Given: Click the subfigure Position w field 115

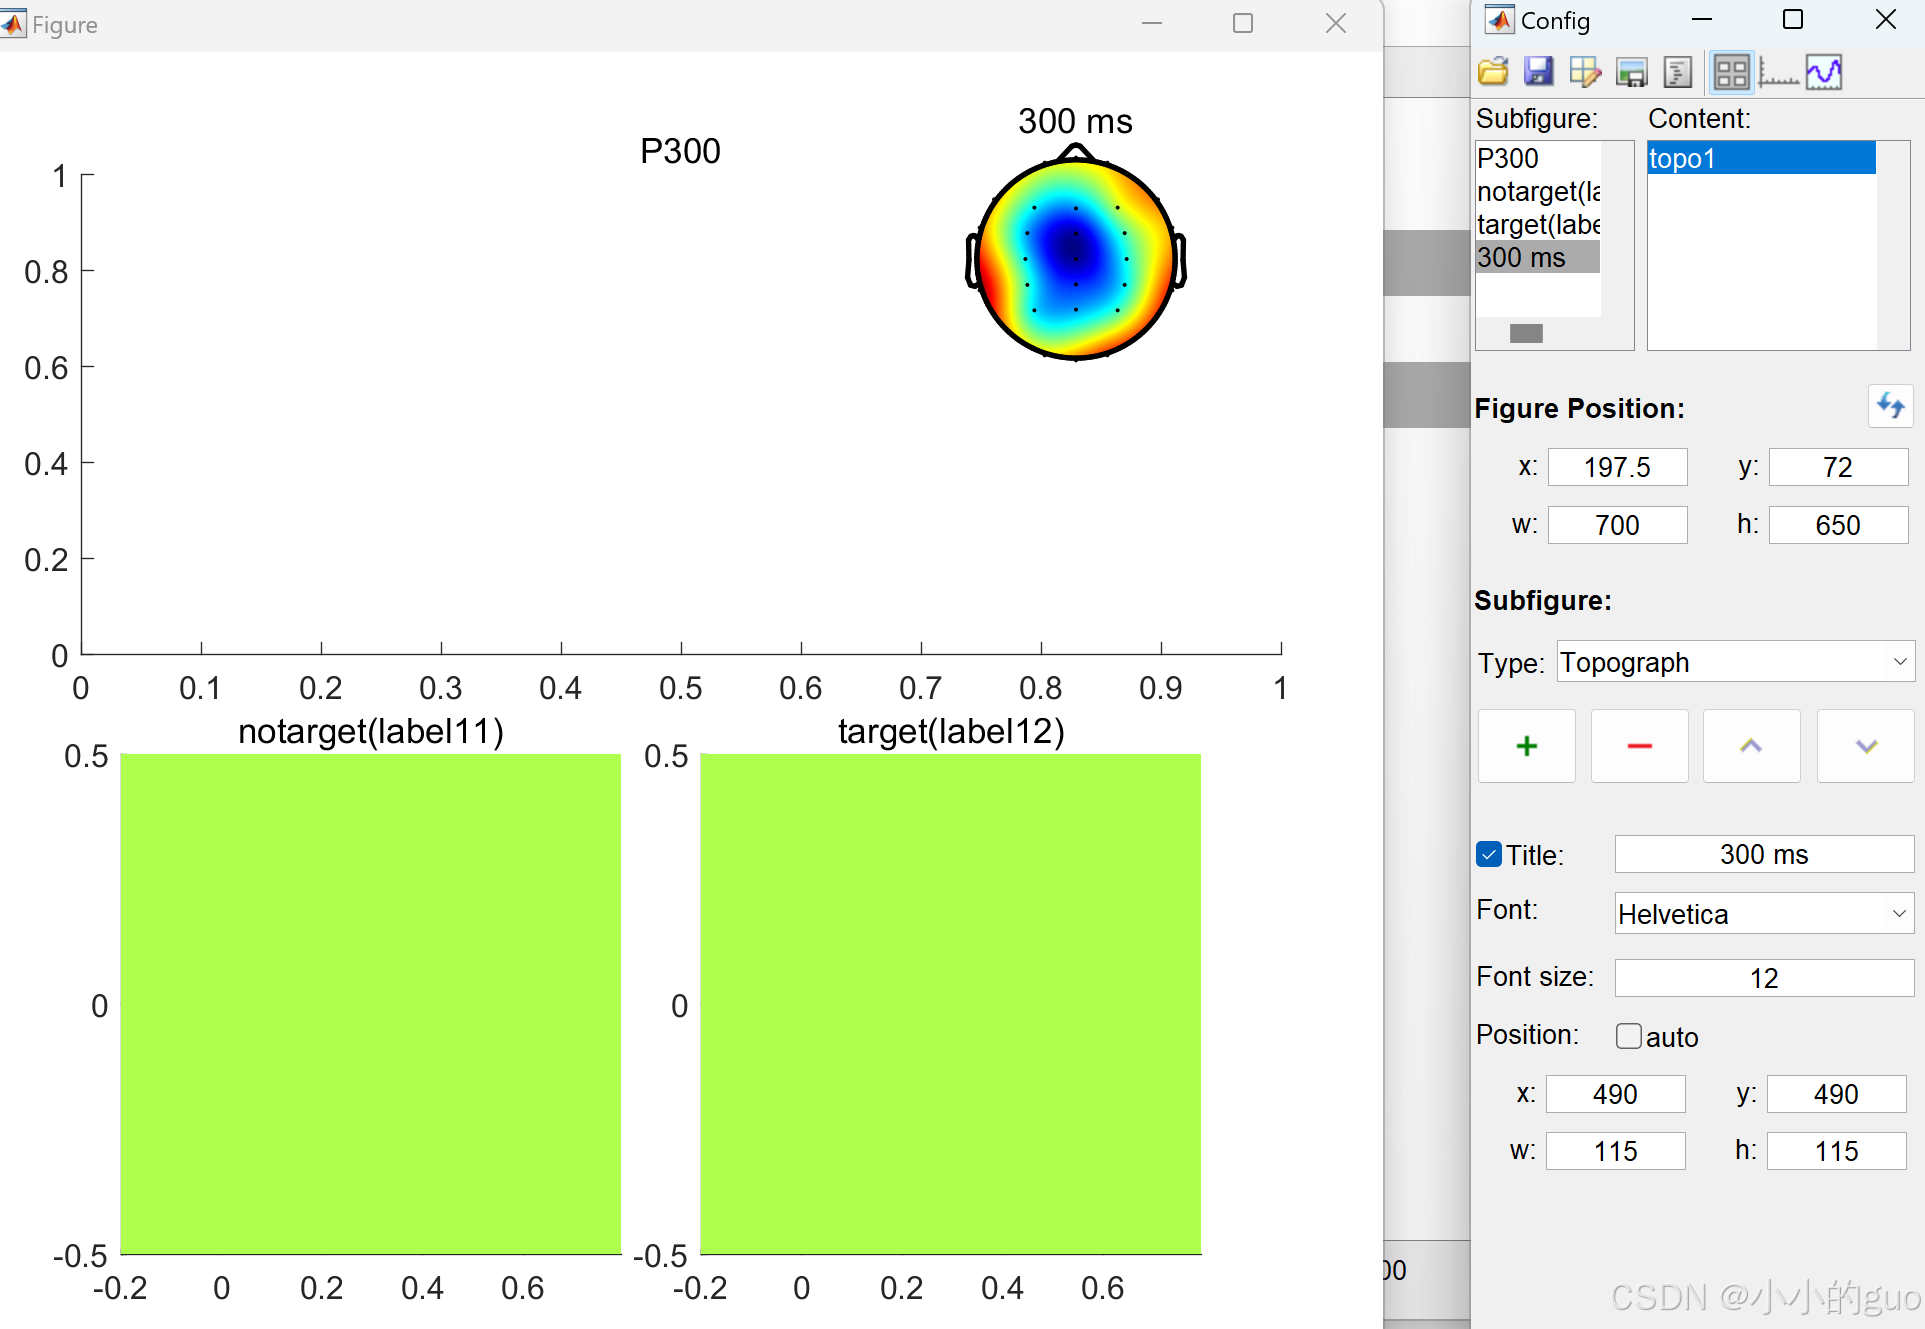Looking at the screenshot, I should pyautogui.click(x=1616, y=1151).
